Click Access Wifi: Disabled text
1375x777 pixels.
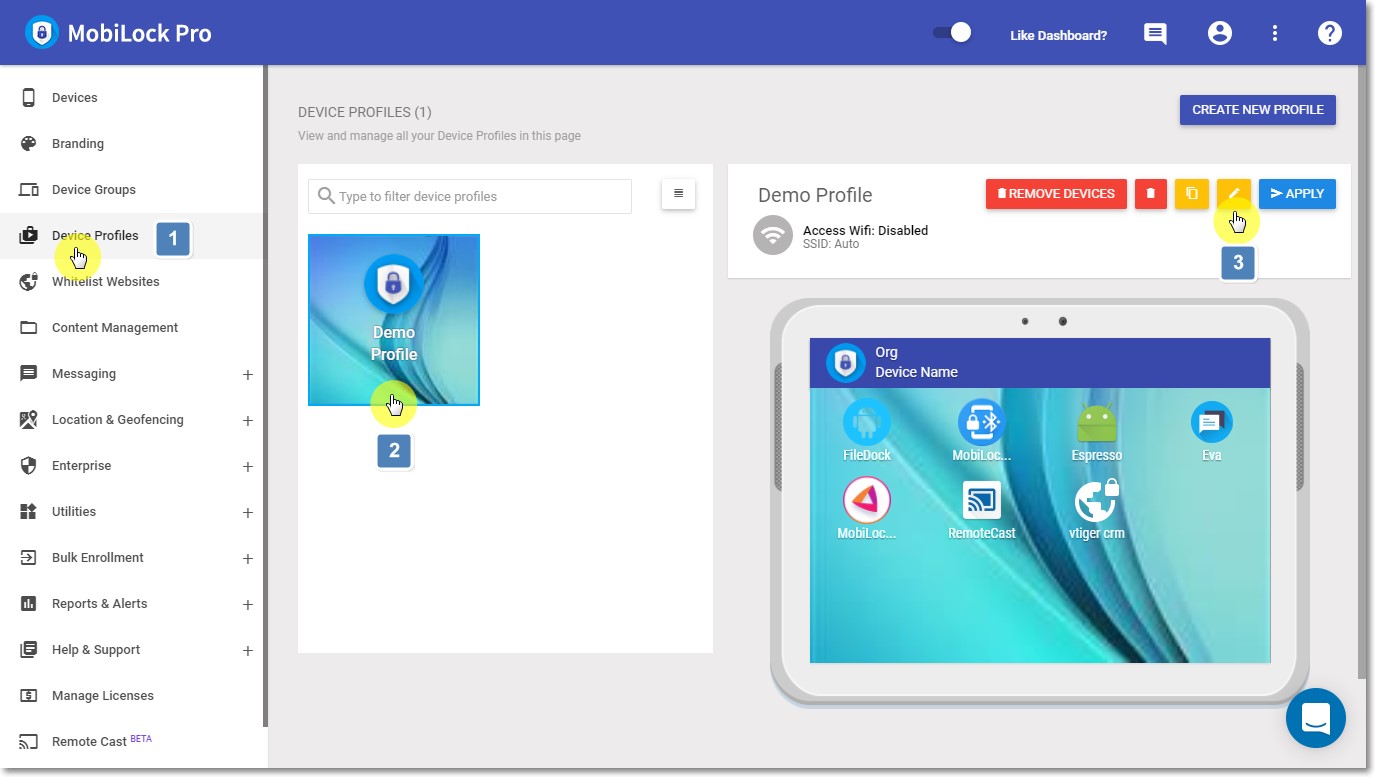(x=866, y=230)
